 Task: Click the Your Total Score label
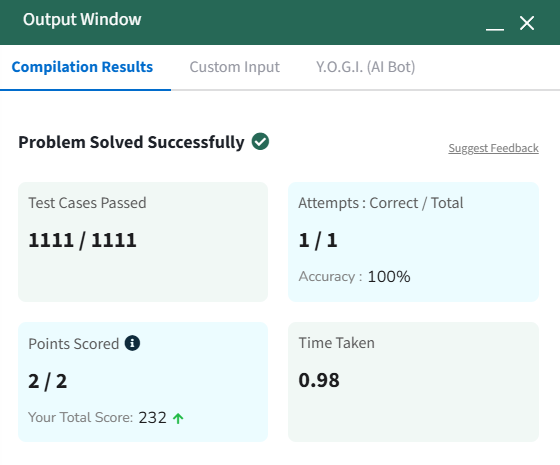click(x=81, y=417)
